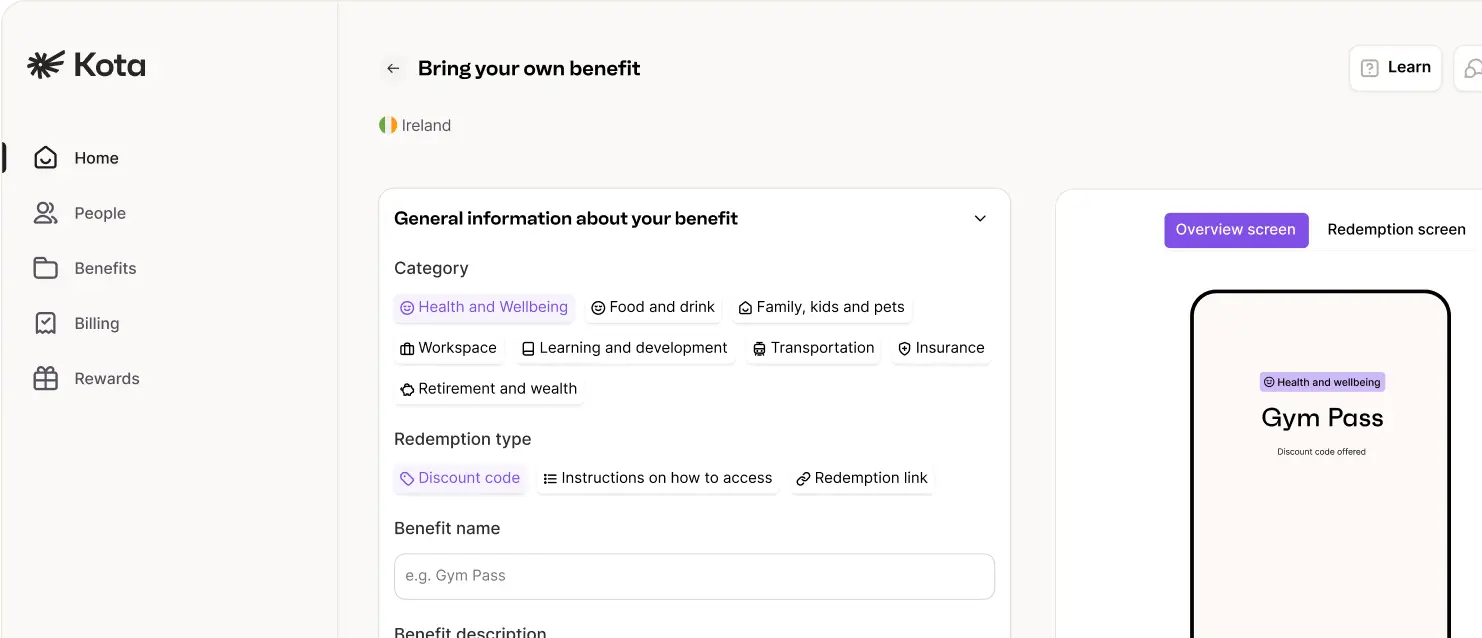Click the Billing receipt icon
Image resolution: width=1482 pixels, height=638 pixels.
(45, 323)
